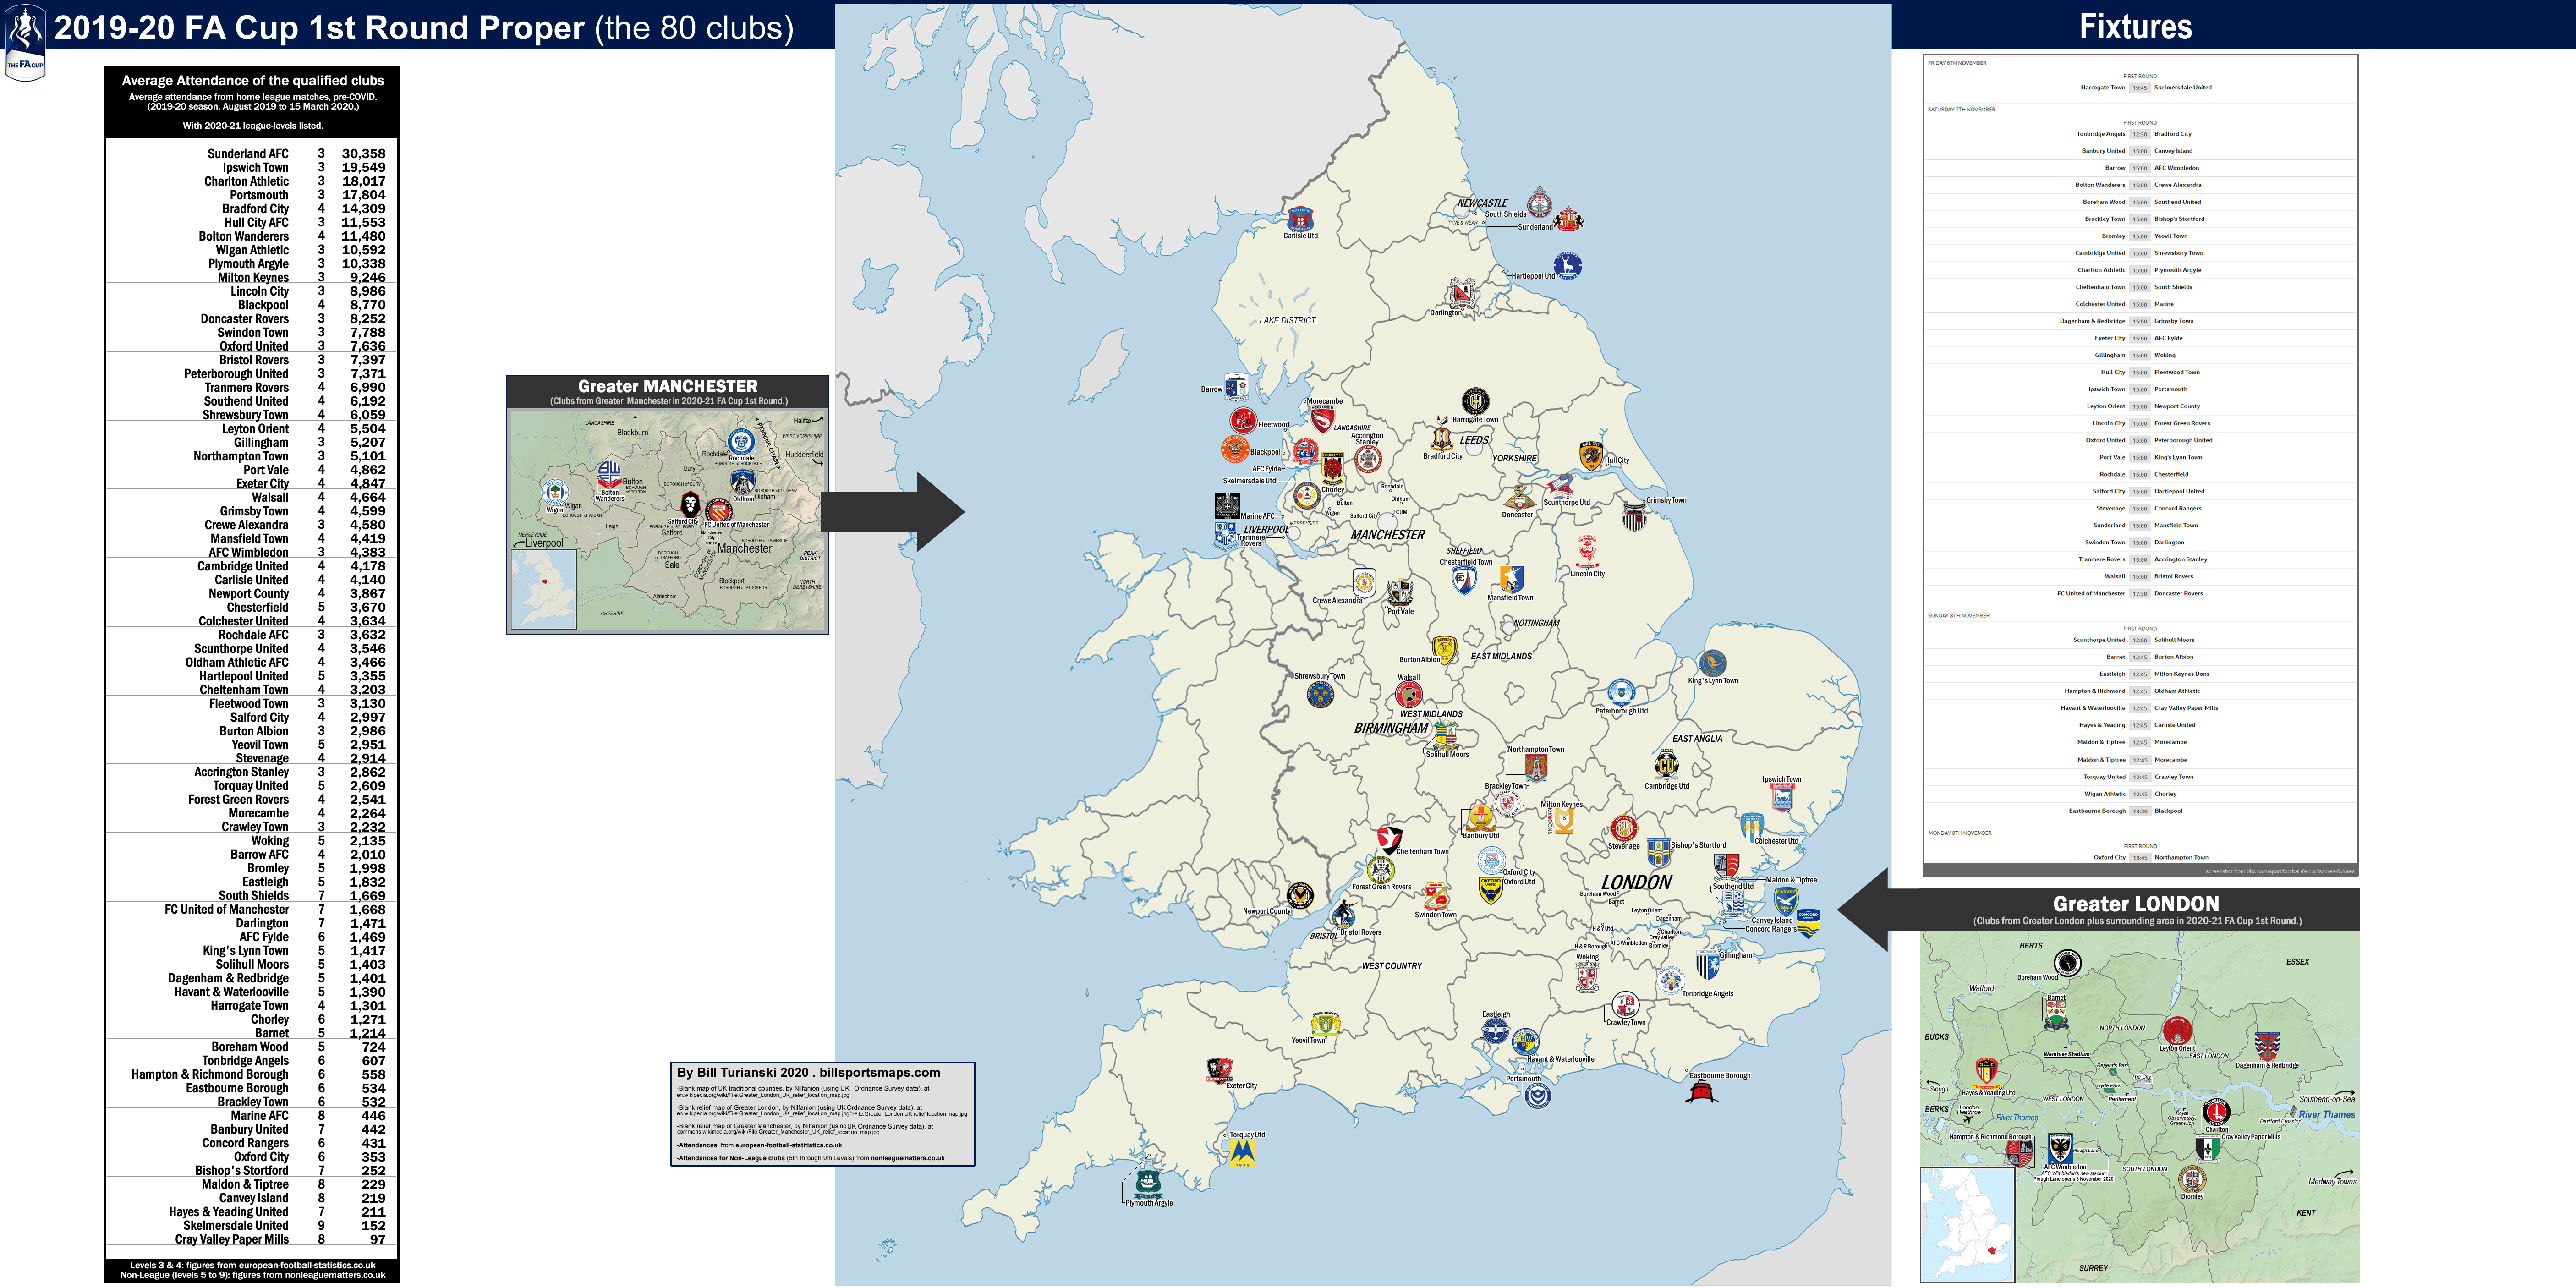Click the Leyton Orient crest in London inset
This screenshot has width=2576, height=1288.
(x=2177, y=1030)
